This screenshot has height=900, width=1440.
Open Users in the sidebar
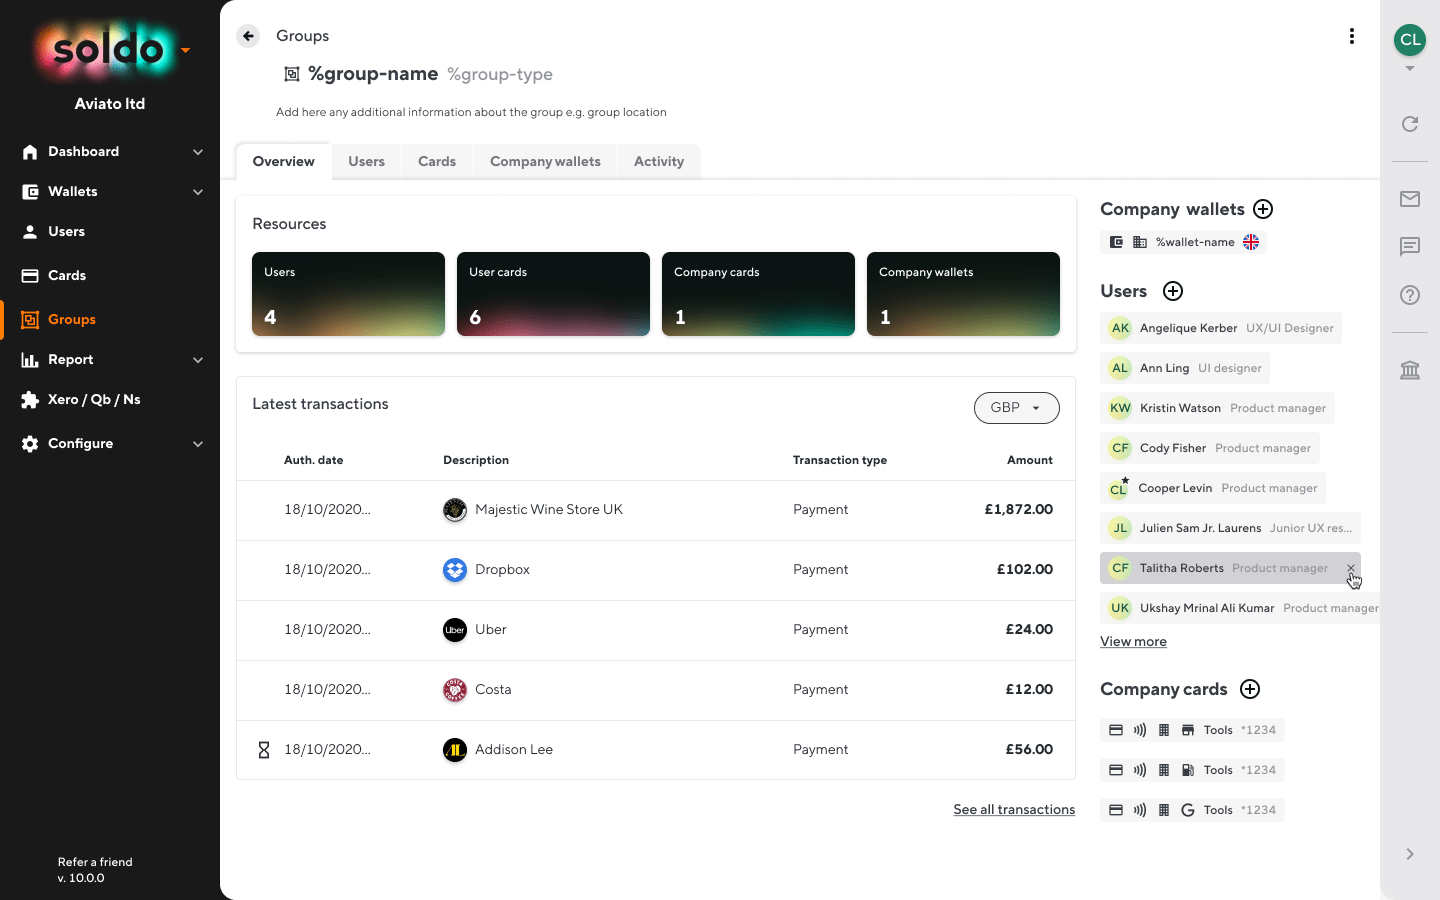(66, 232)
